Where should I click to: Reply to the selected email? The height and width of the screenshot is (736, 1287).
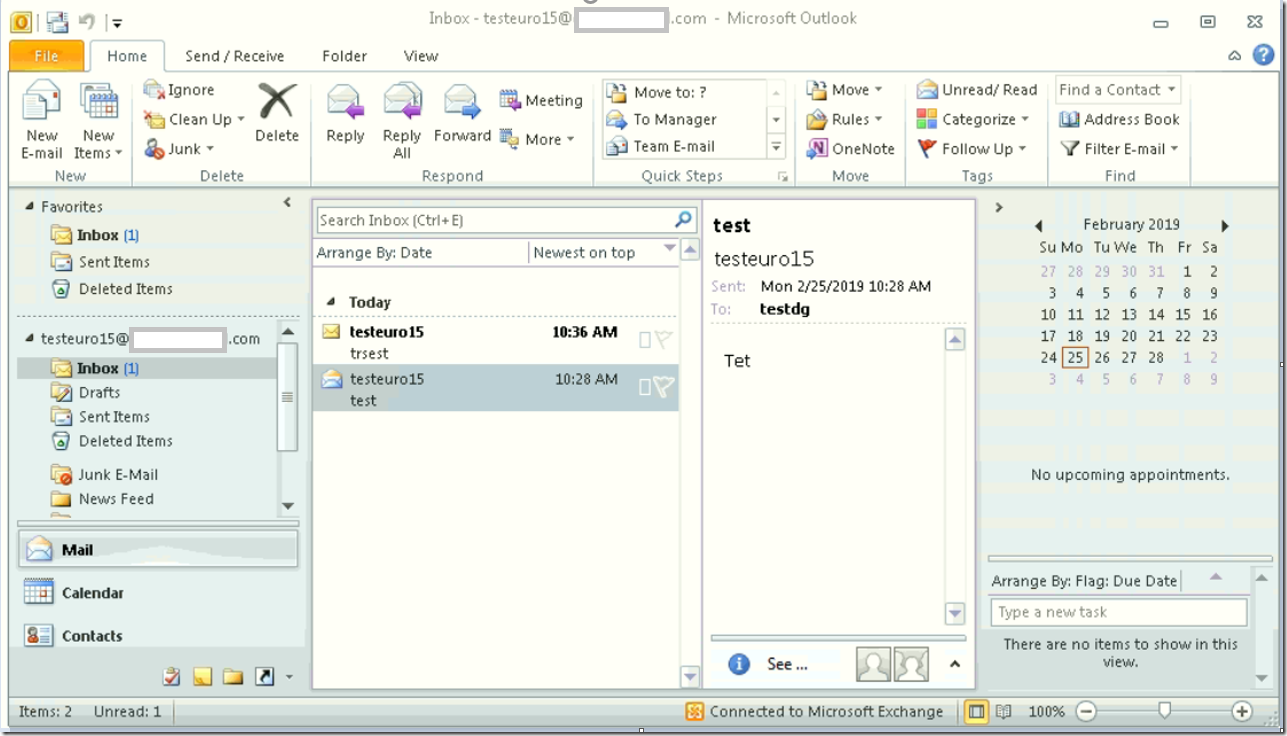pyautogui.click(x=345, y=113)
